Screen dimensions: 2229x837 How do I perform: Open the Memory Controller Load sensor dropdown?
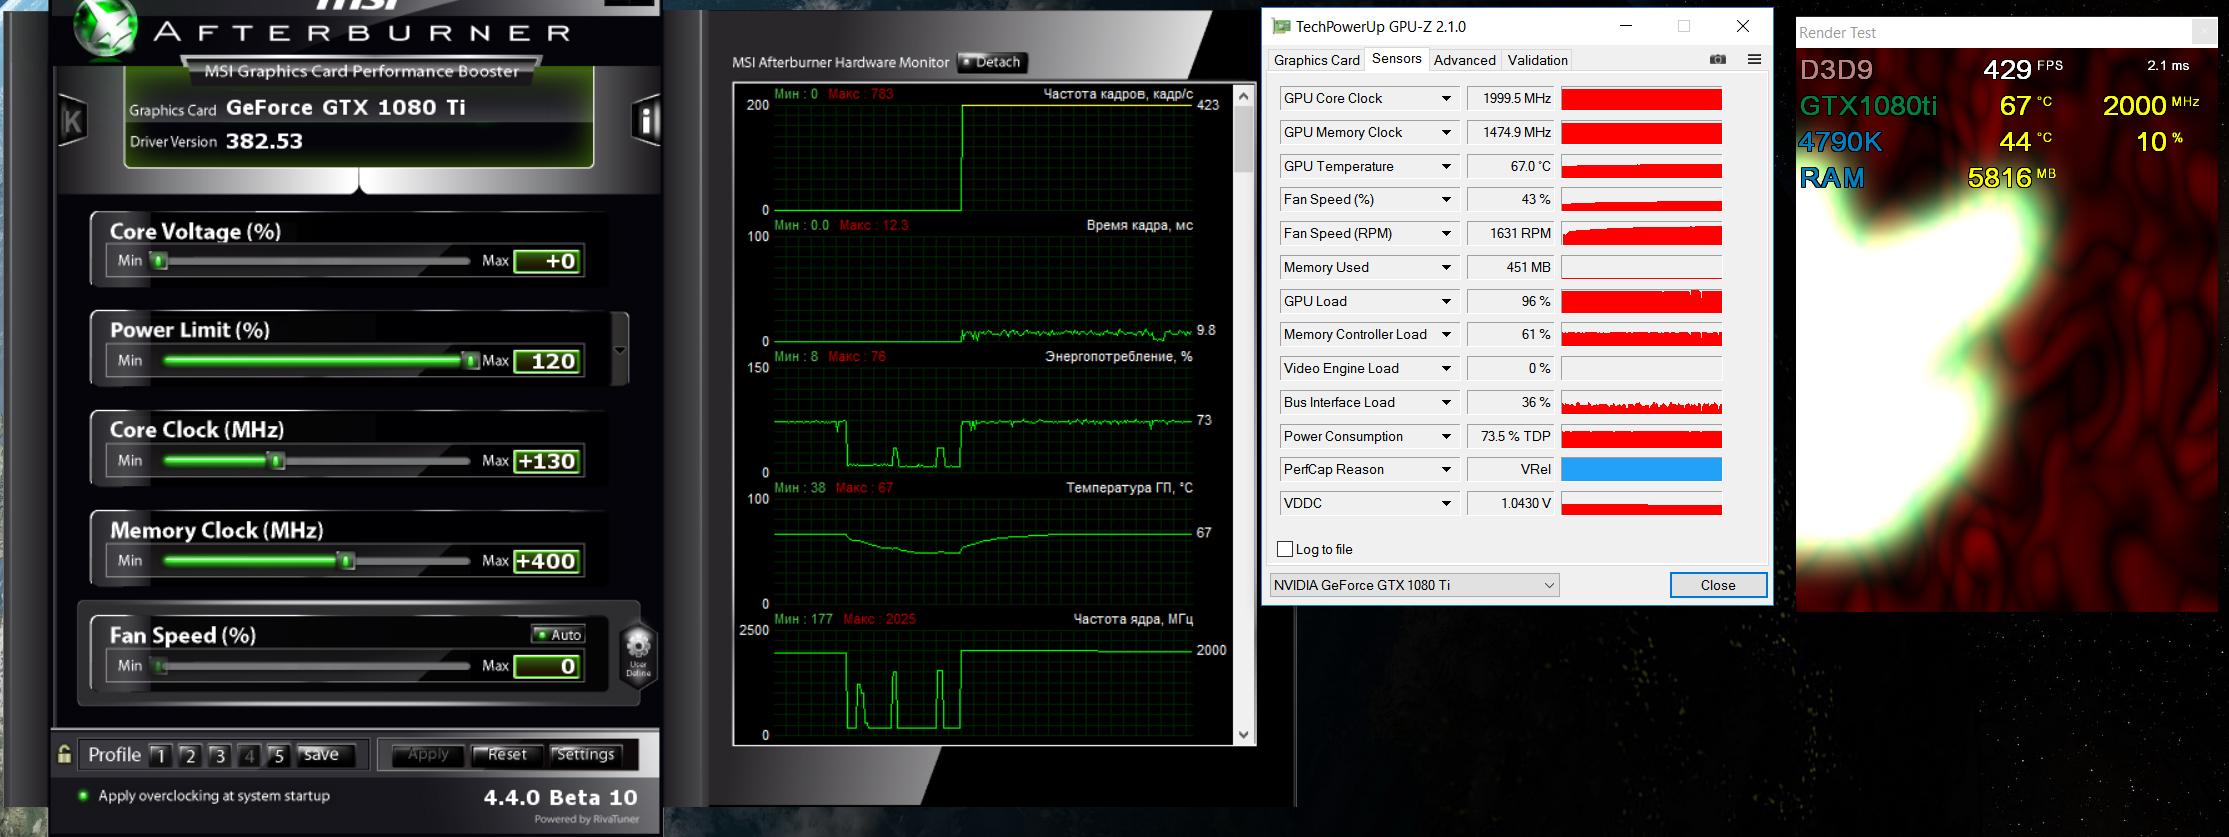pos(1446,335)
